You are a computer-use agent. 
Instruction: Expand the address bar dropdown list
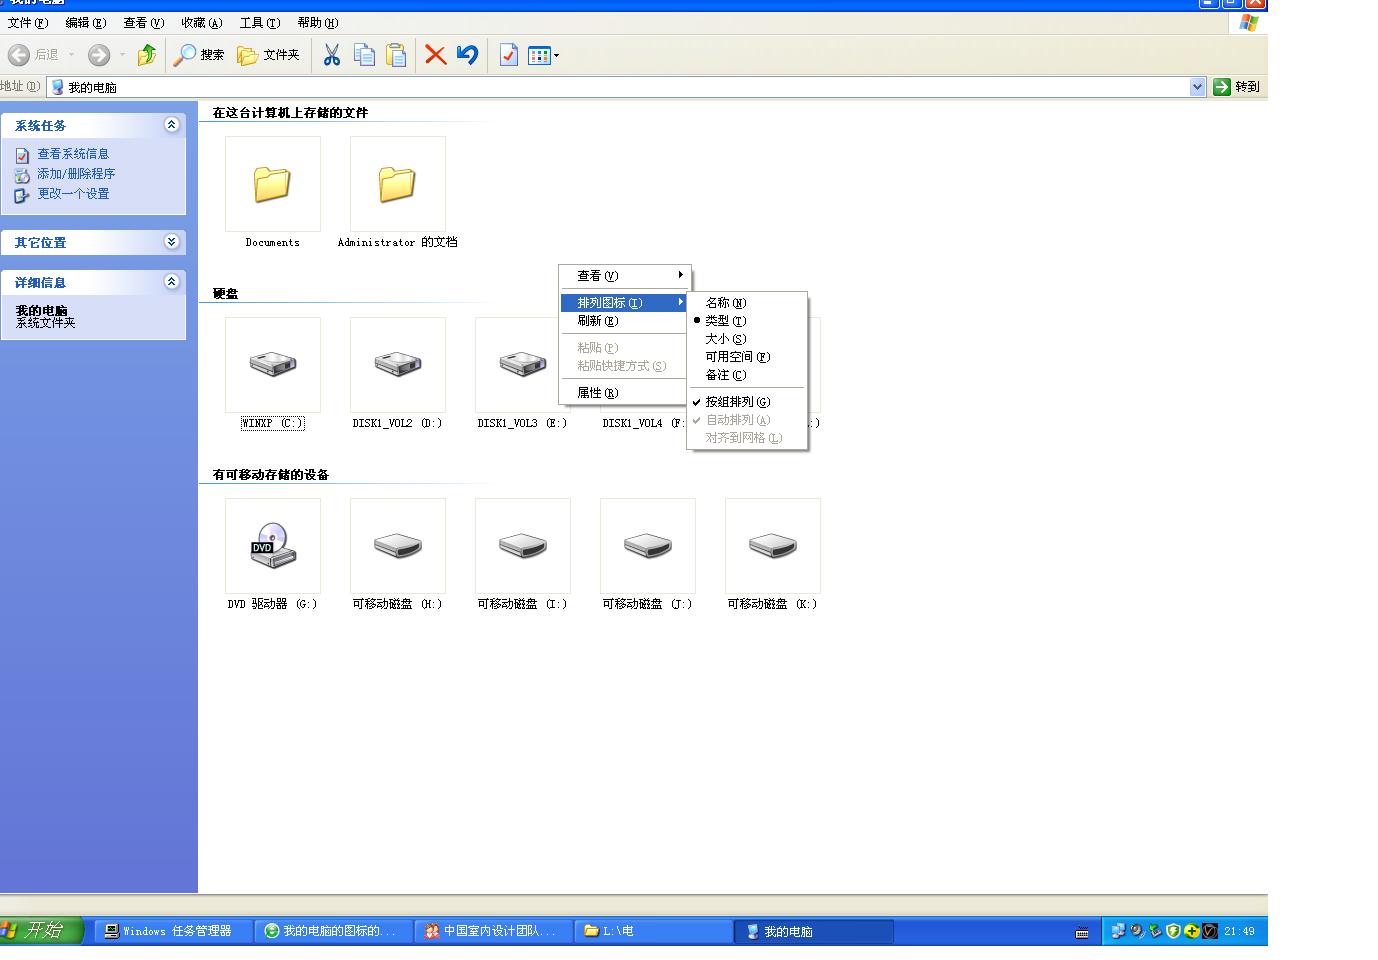(1197, 87)
